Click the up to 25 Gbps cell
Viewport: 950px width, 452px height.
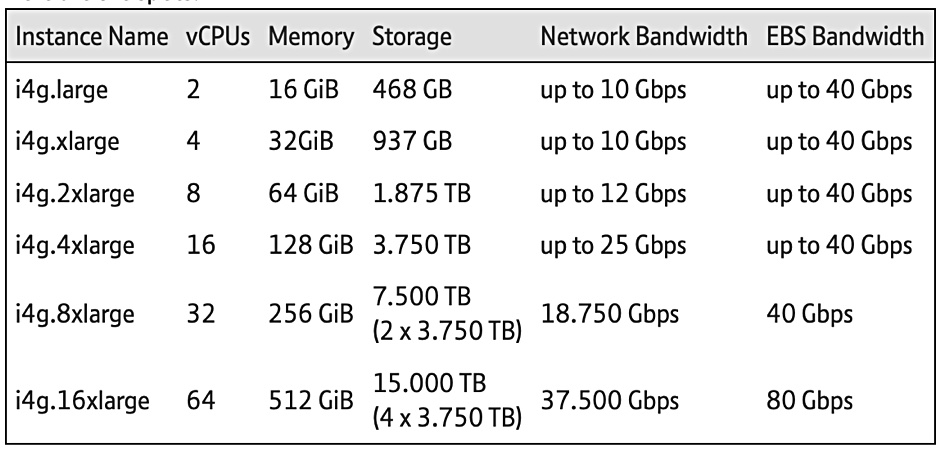click(613, 245)
